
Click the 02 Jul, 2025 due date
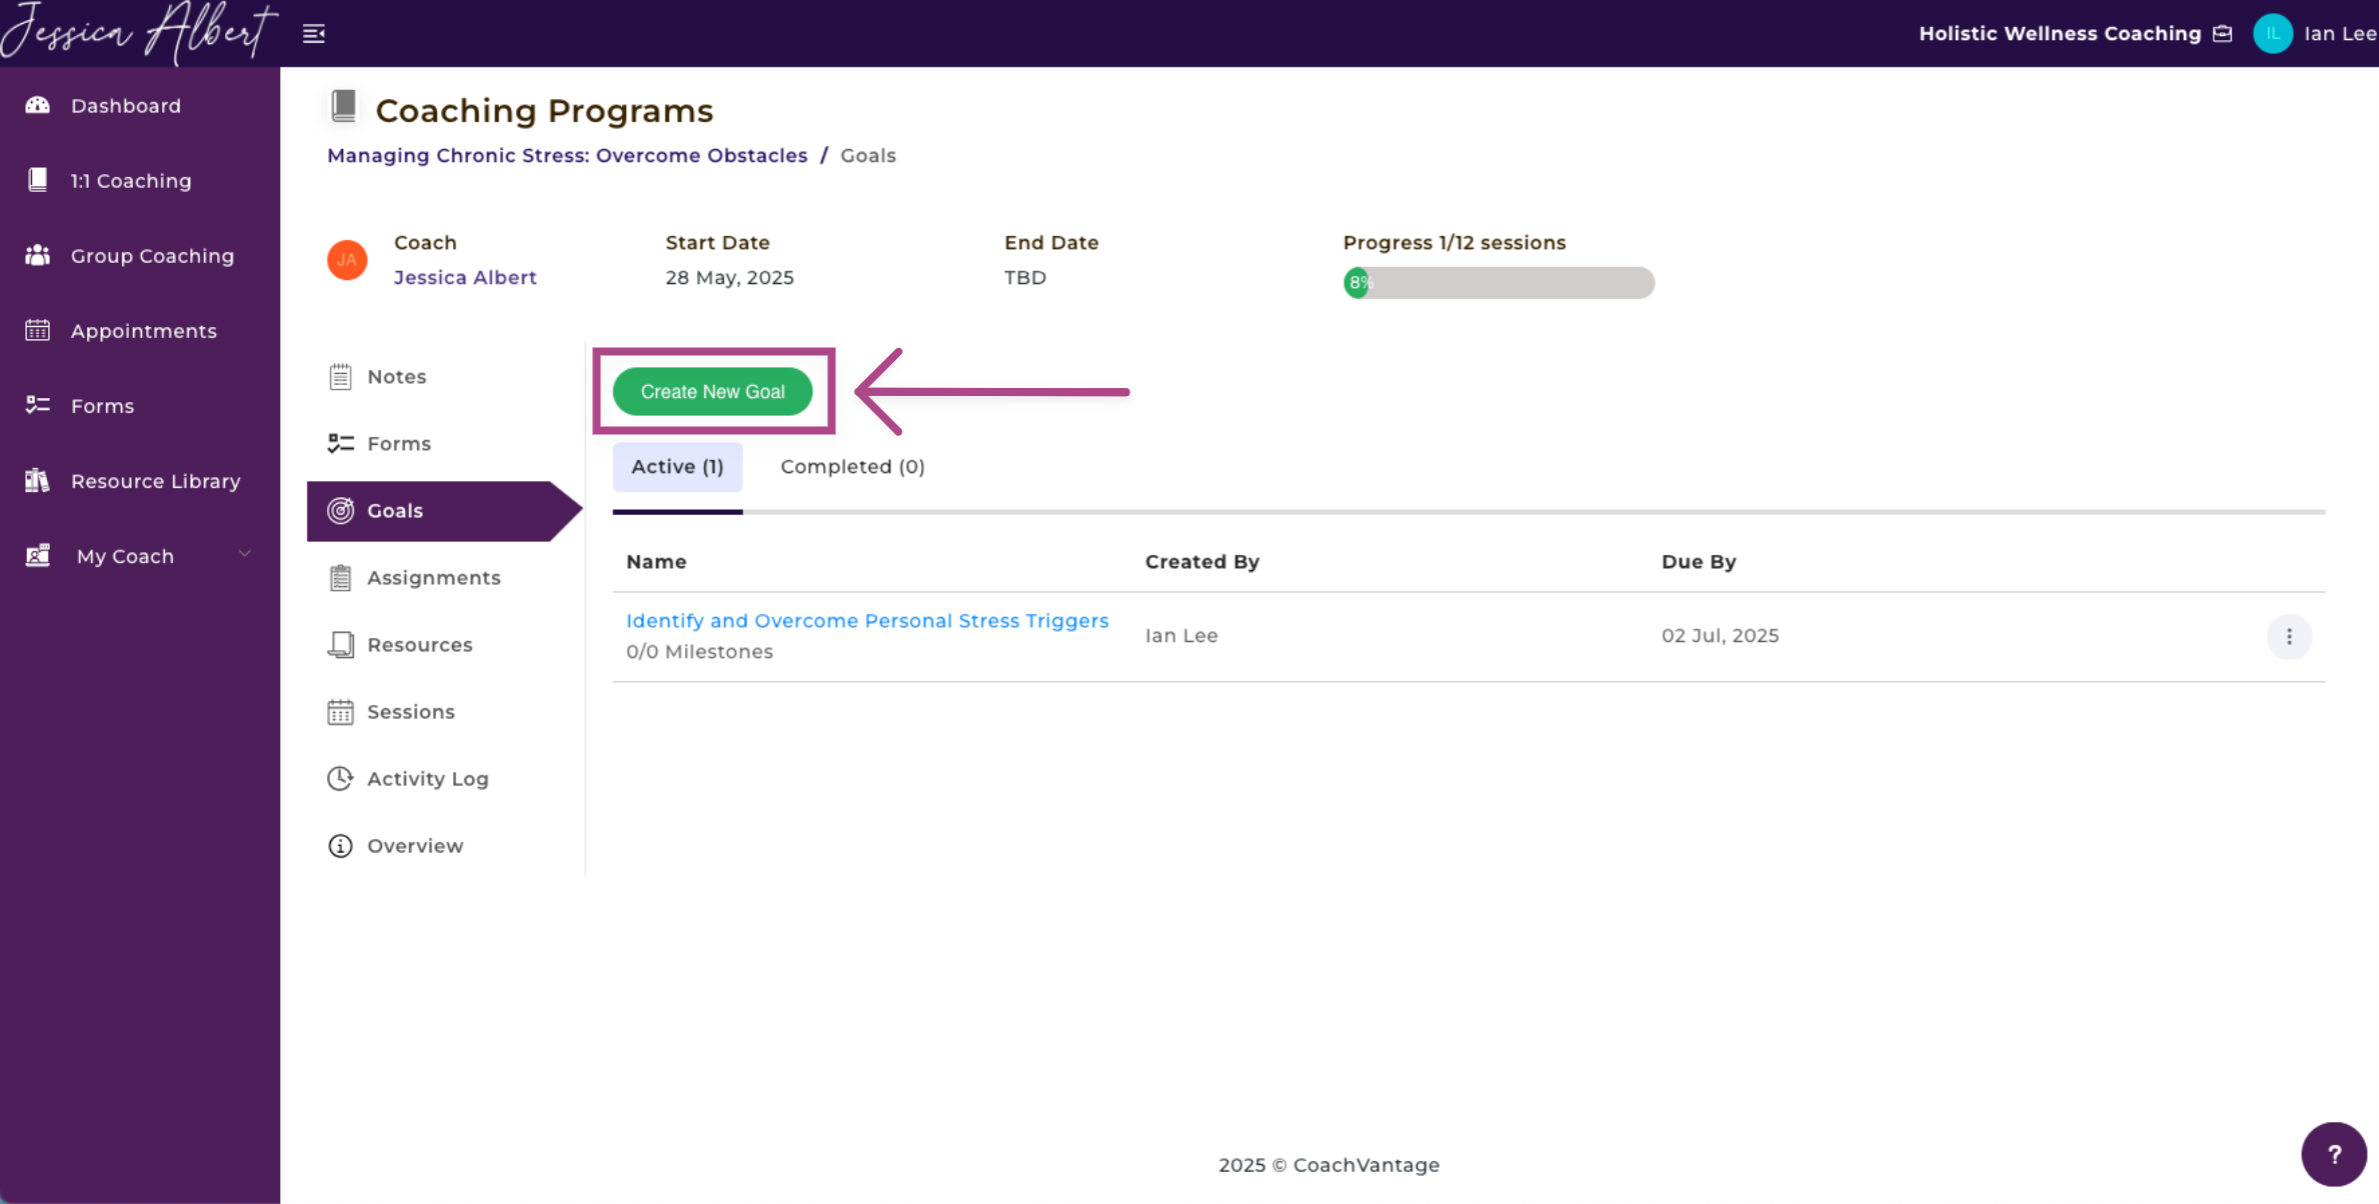pyautogui.click(x=1720, y=635)
